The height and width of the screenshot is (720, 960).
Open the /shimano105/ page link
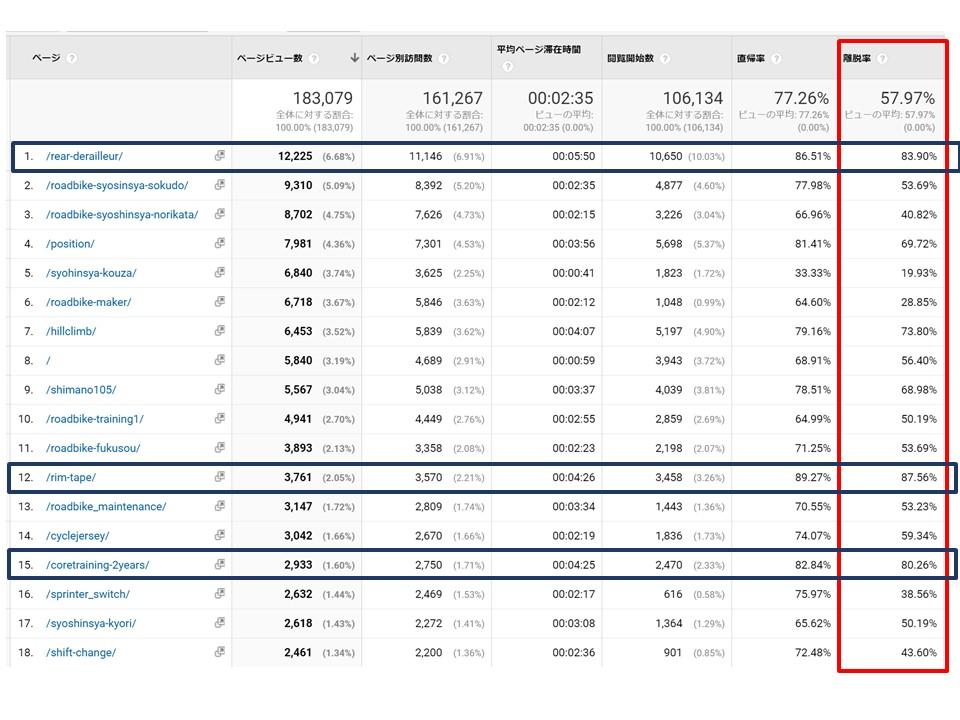(81, 389)
